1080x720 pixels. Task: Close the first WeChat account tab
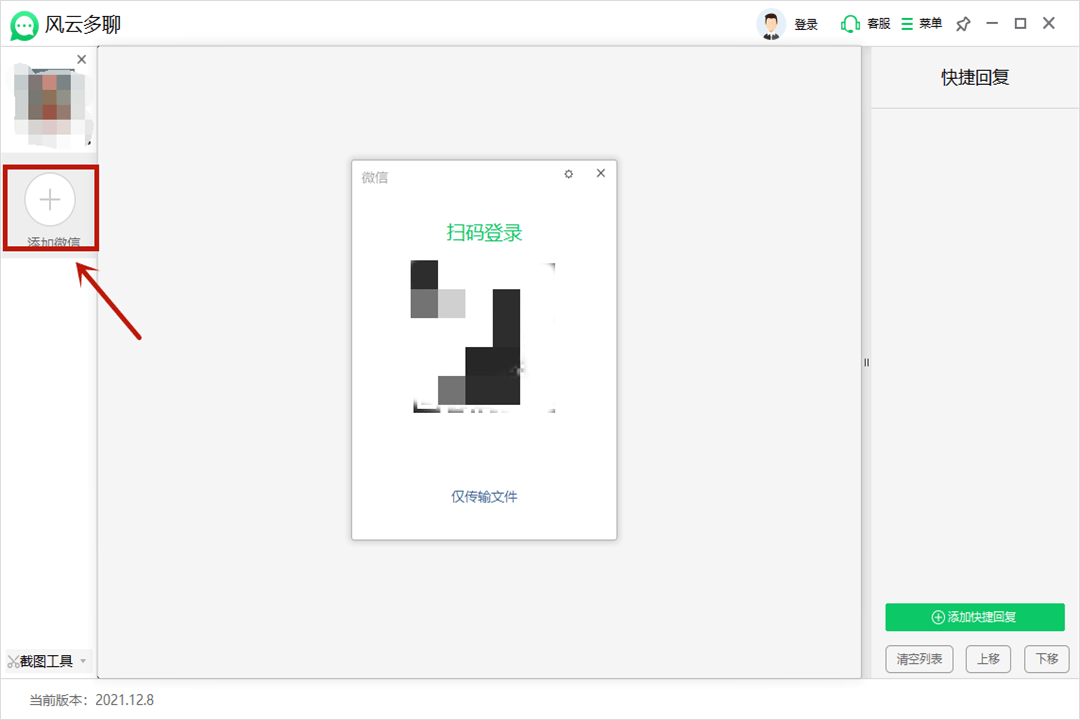point(82,60)
